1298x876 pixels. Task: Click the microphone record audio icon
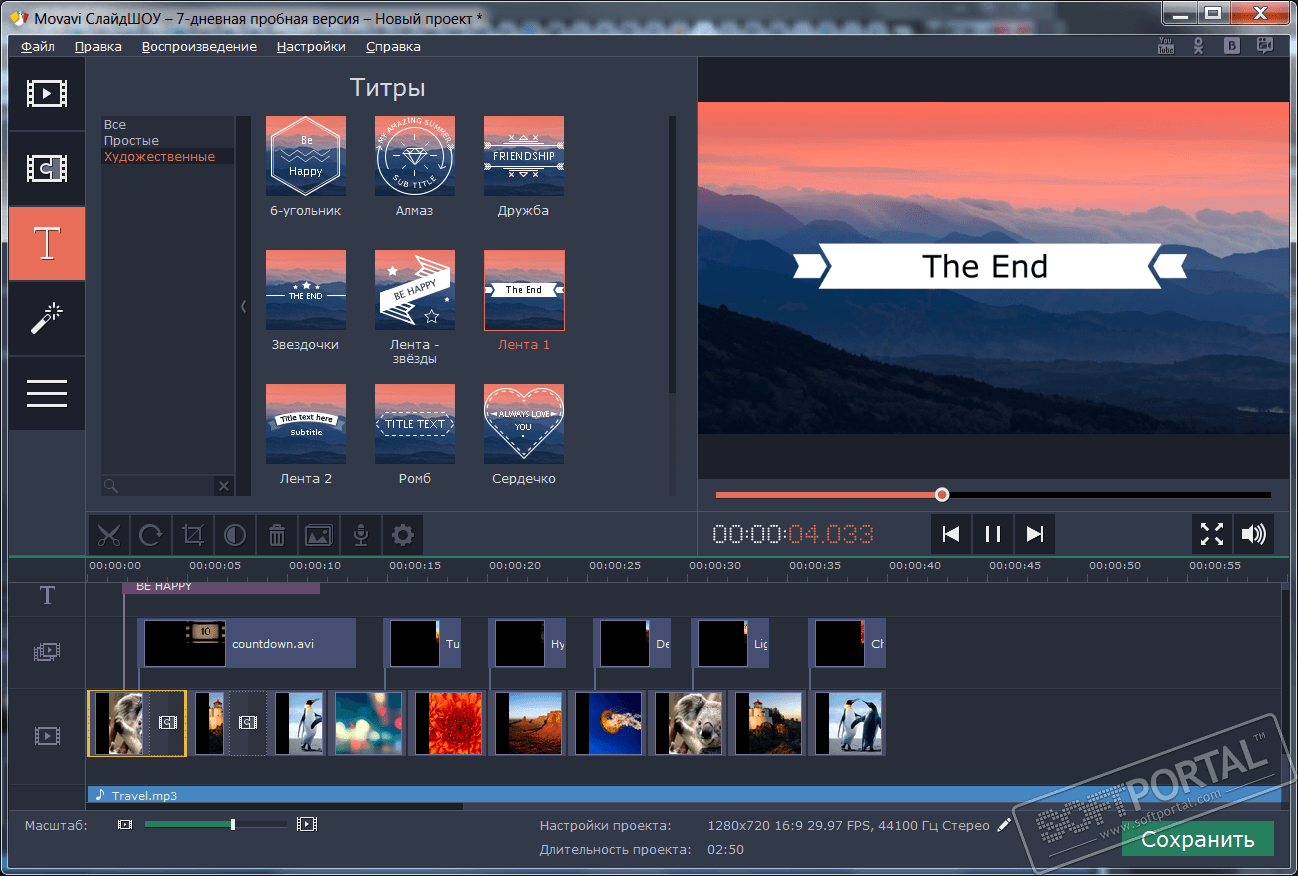click(x=361, y=535)
